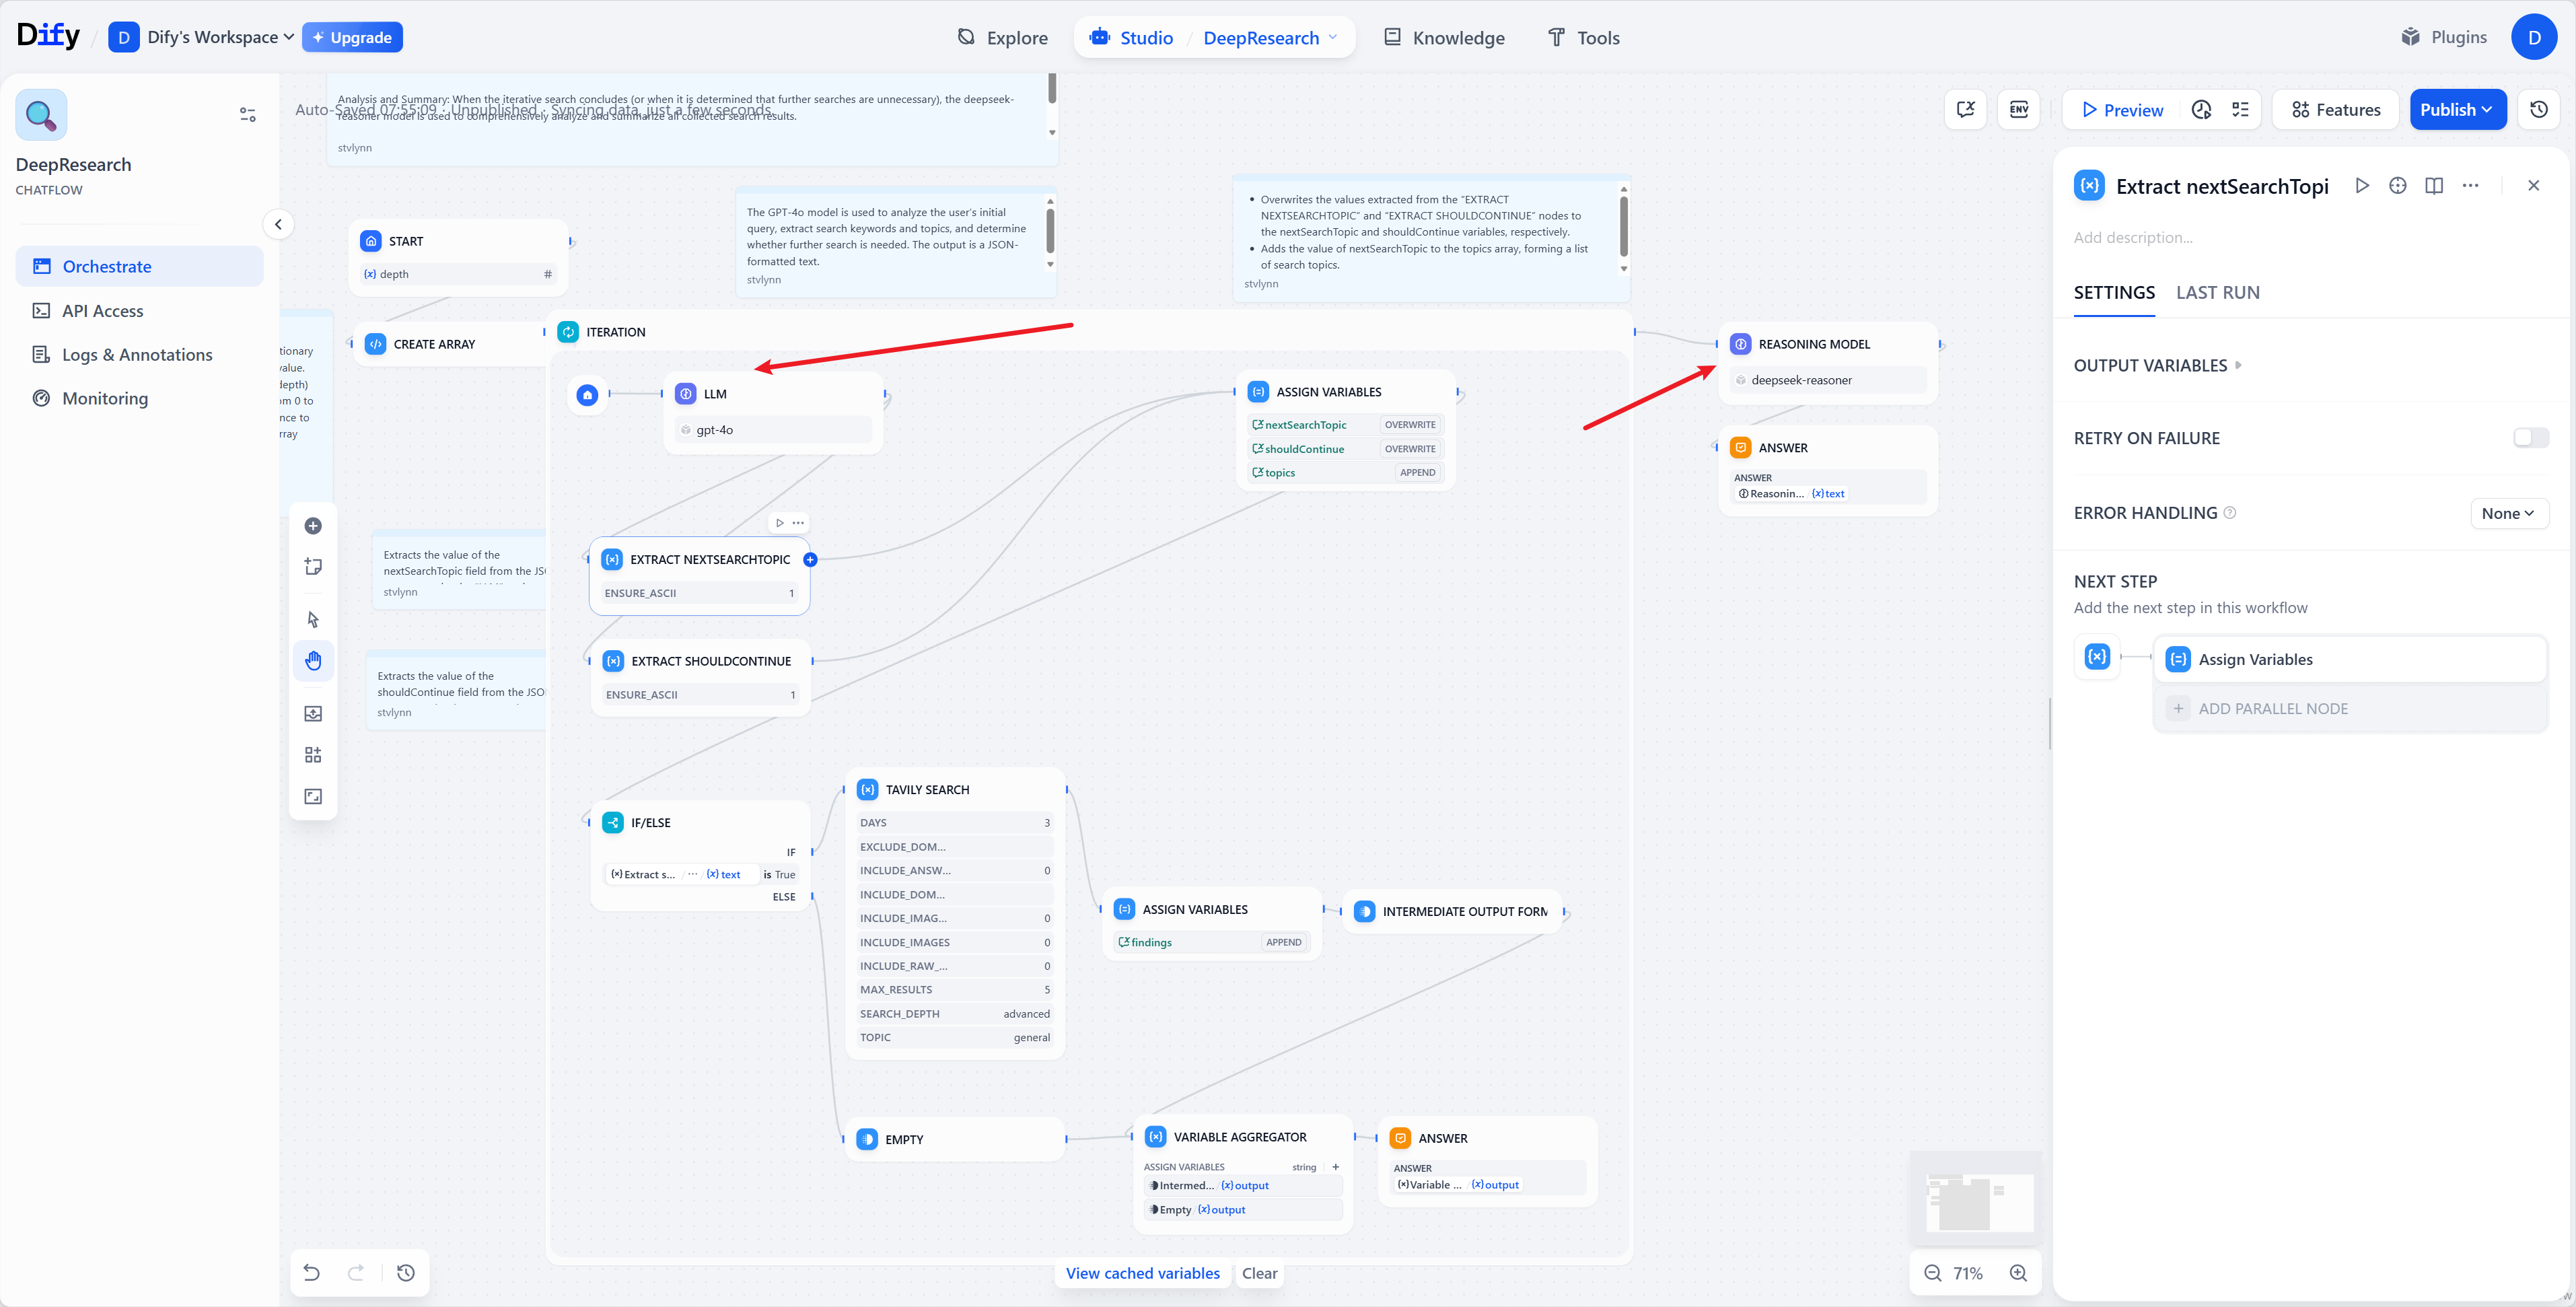Undo the last canvas change
This screenshot has height=1307, width=2576.
pyautogui.click(x=311, y=1272)
